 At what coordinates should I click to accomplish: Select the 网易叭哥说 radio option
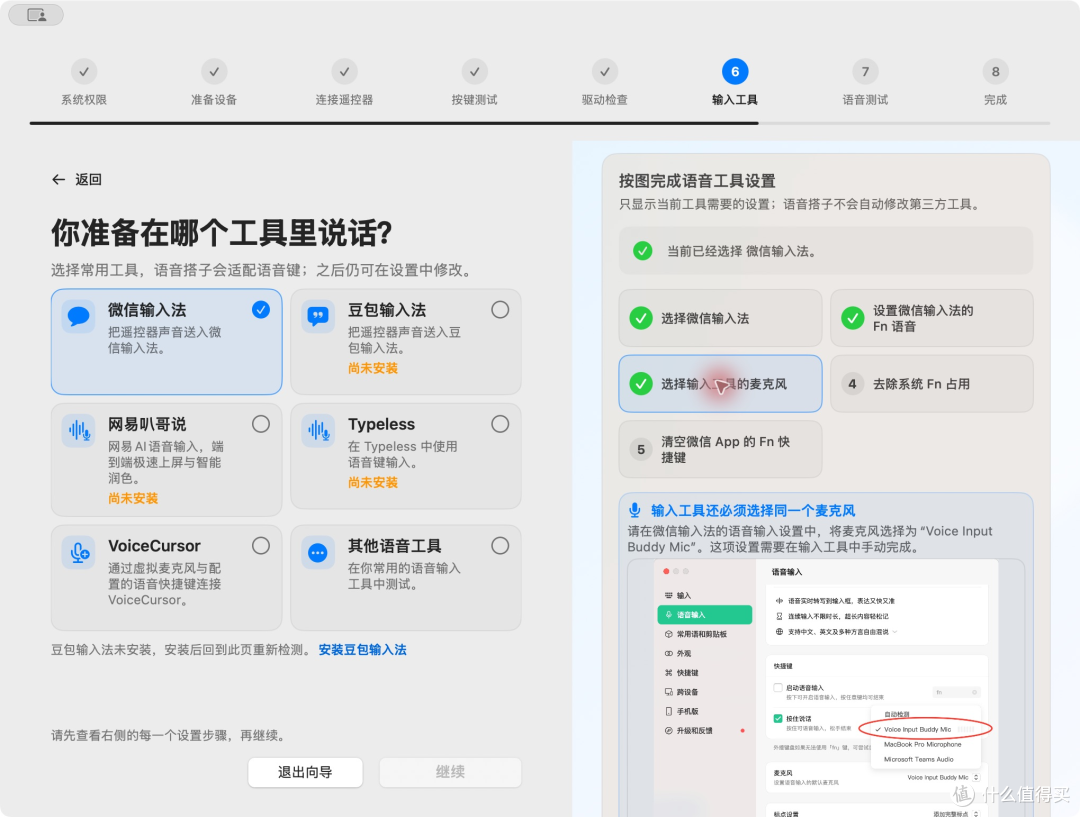click(261, 424)
